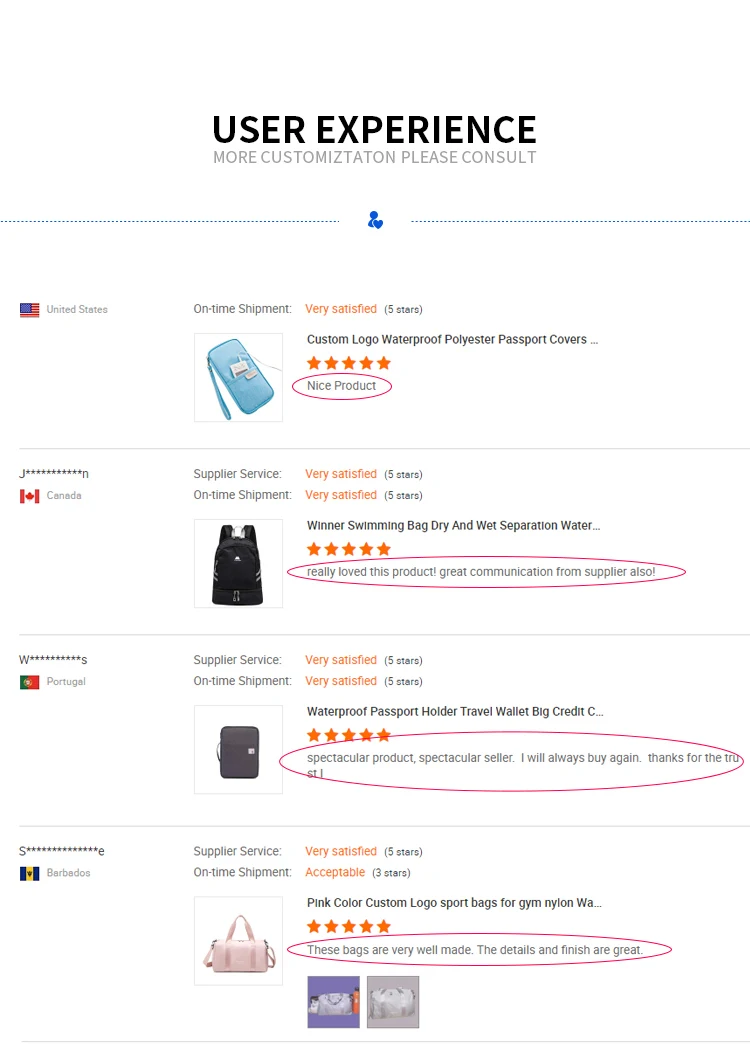Open Custom Logo Waterproof Polyester Passport Covers link
The image size is (750, 1050).
[452, 340]
